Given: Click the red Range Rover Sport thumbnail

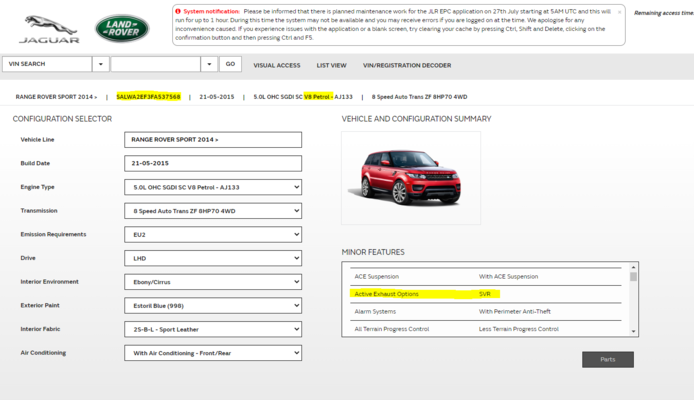Looking at the screenshot, I should pos(411,178).
